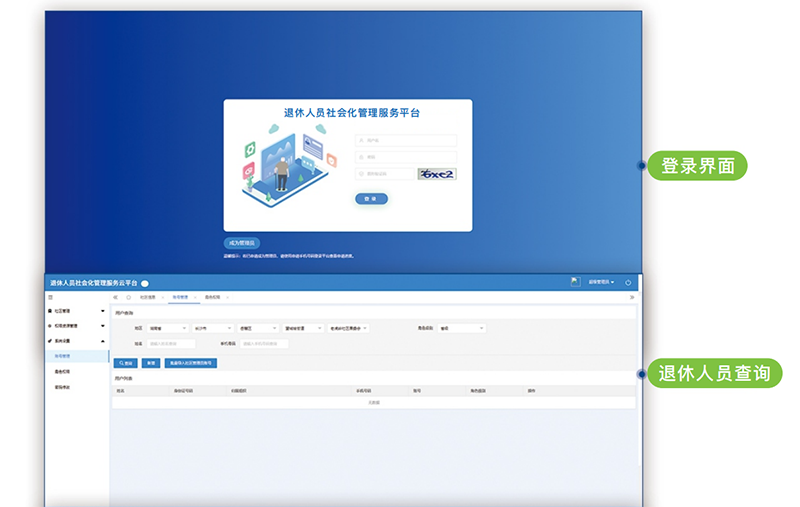Click the double-left arrow tab scroll icon
This screenshot has width=800, height=507.
116,297
